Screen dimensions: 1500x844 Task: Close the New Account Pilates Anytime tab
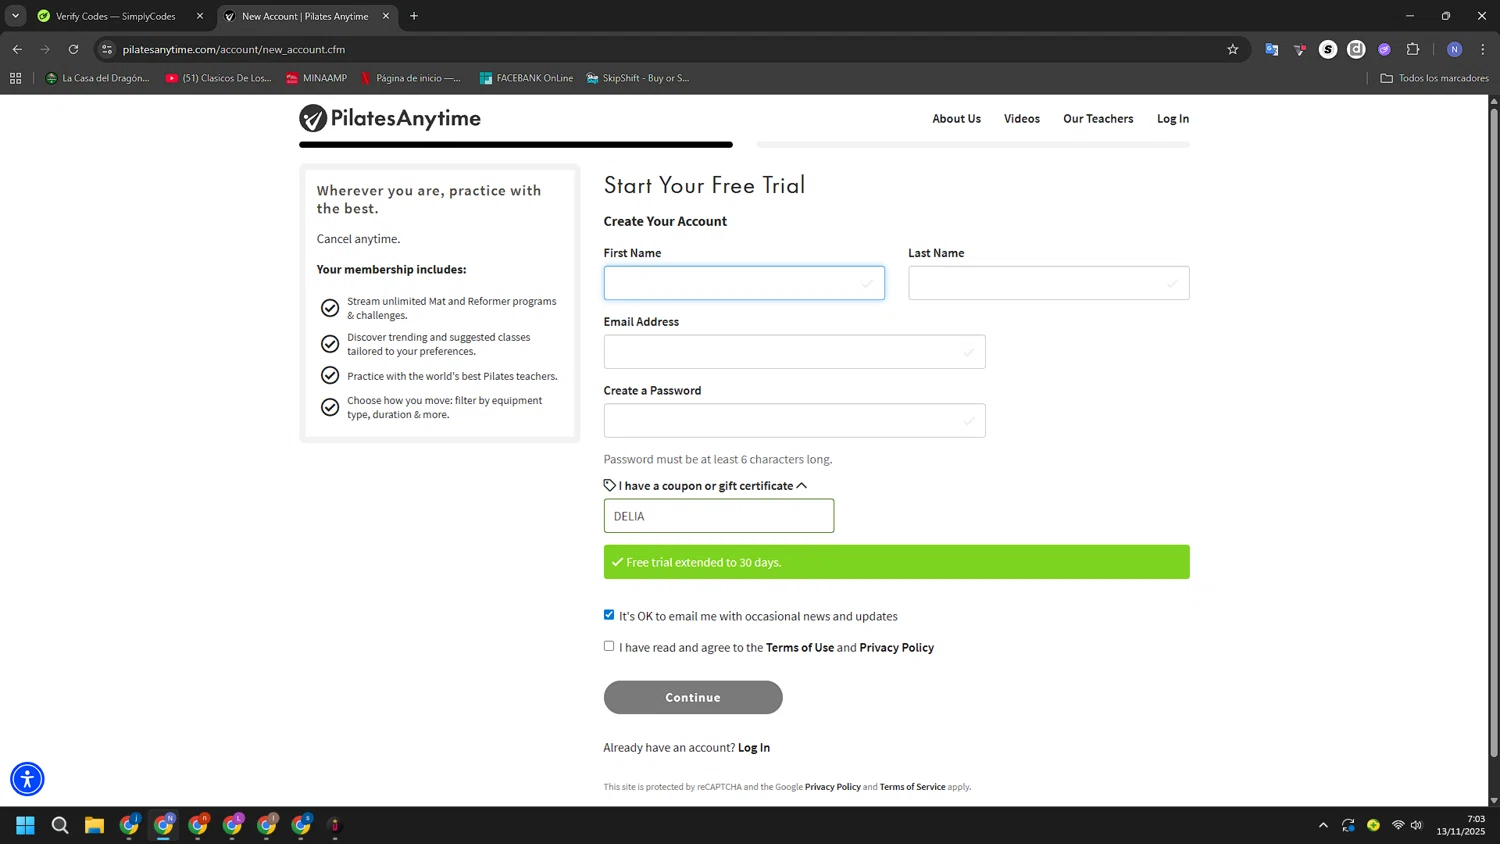coord(386,16)
